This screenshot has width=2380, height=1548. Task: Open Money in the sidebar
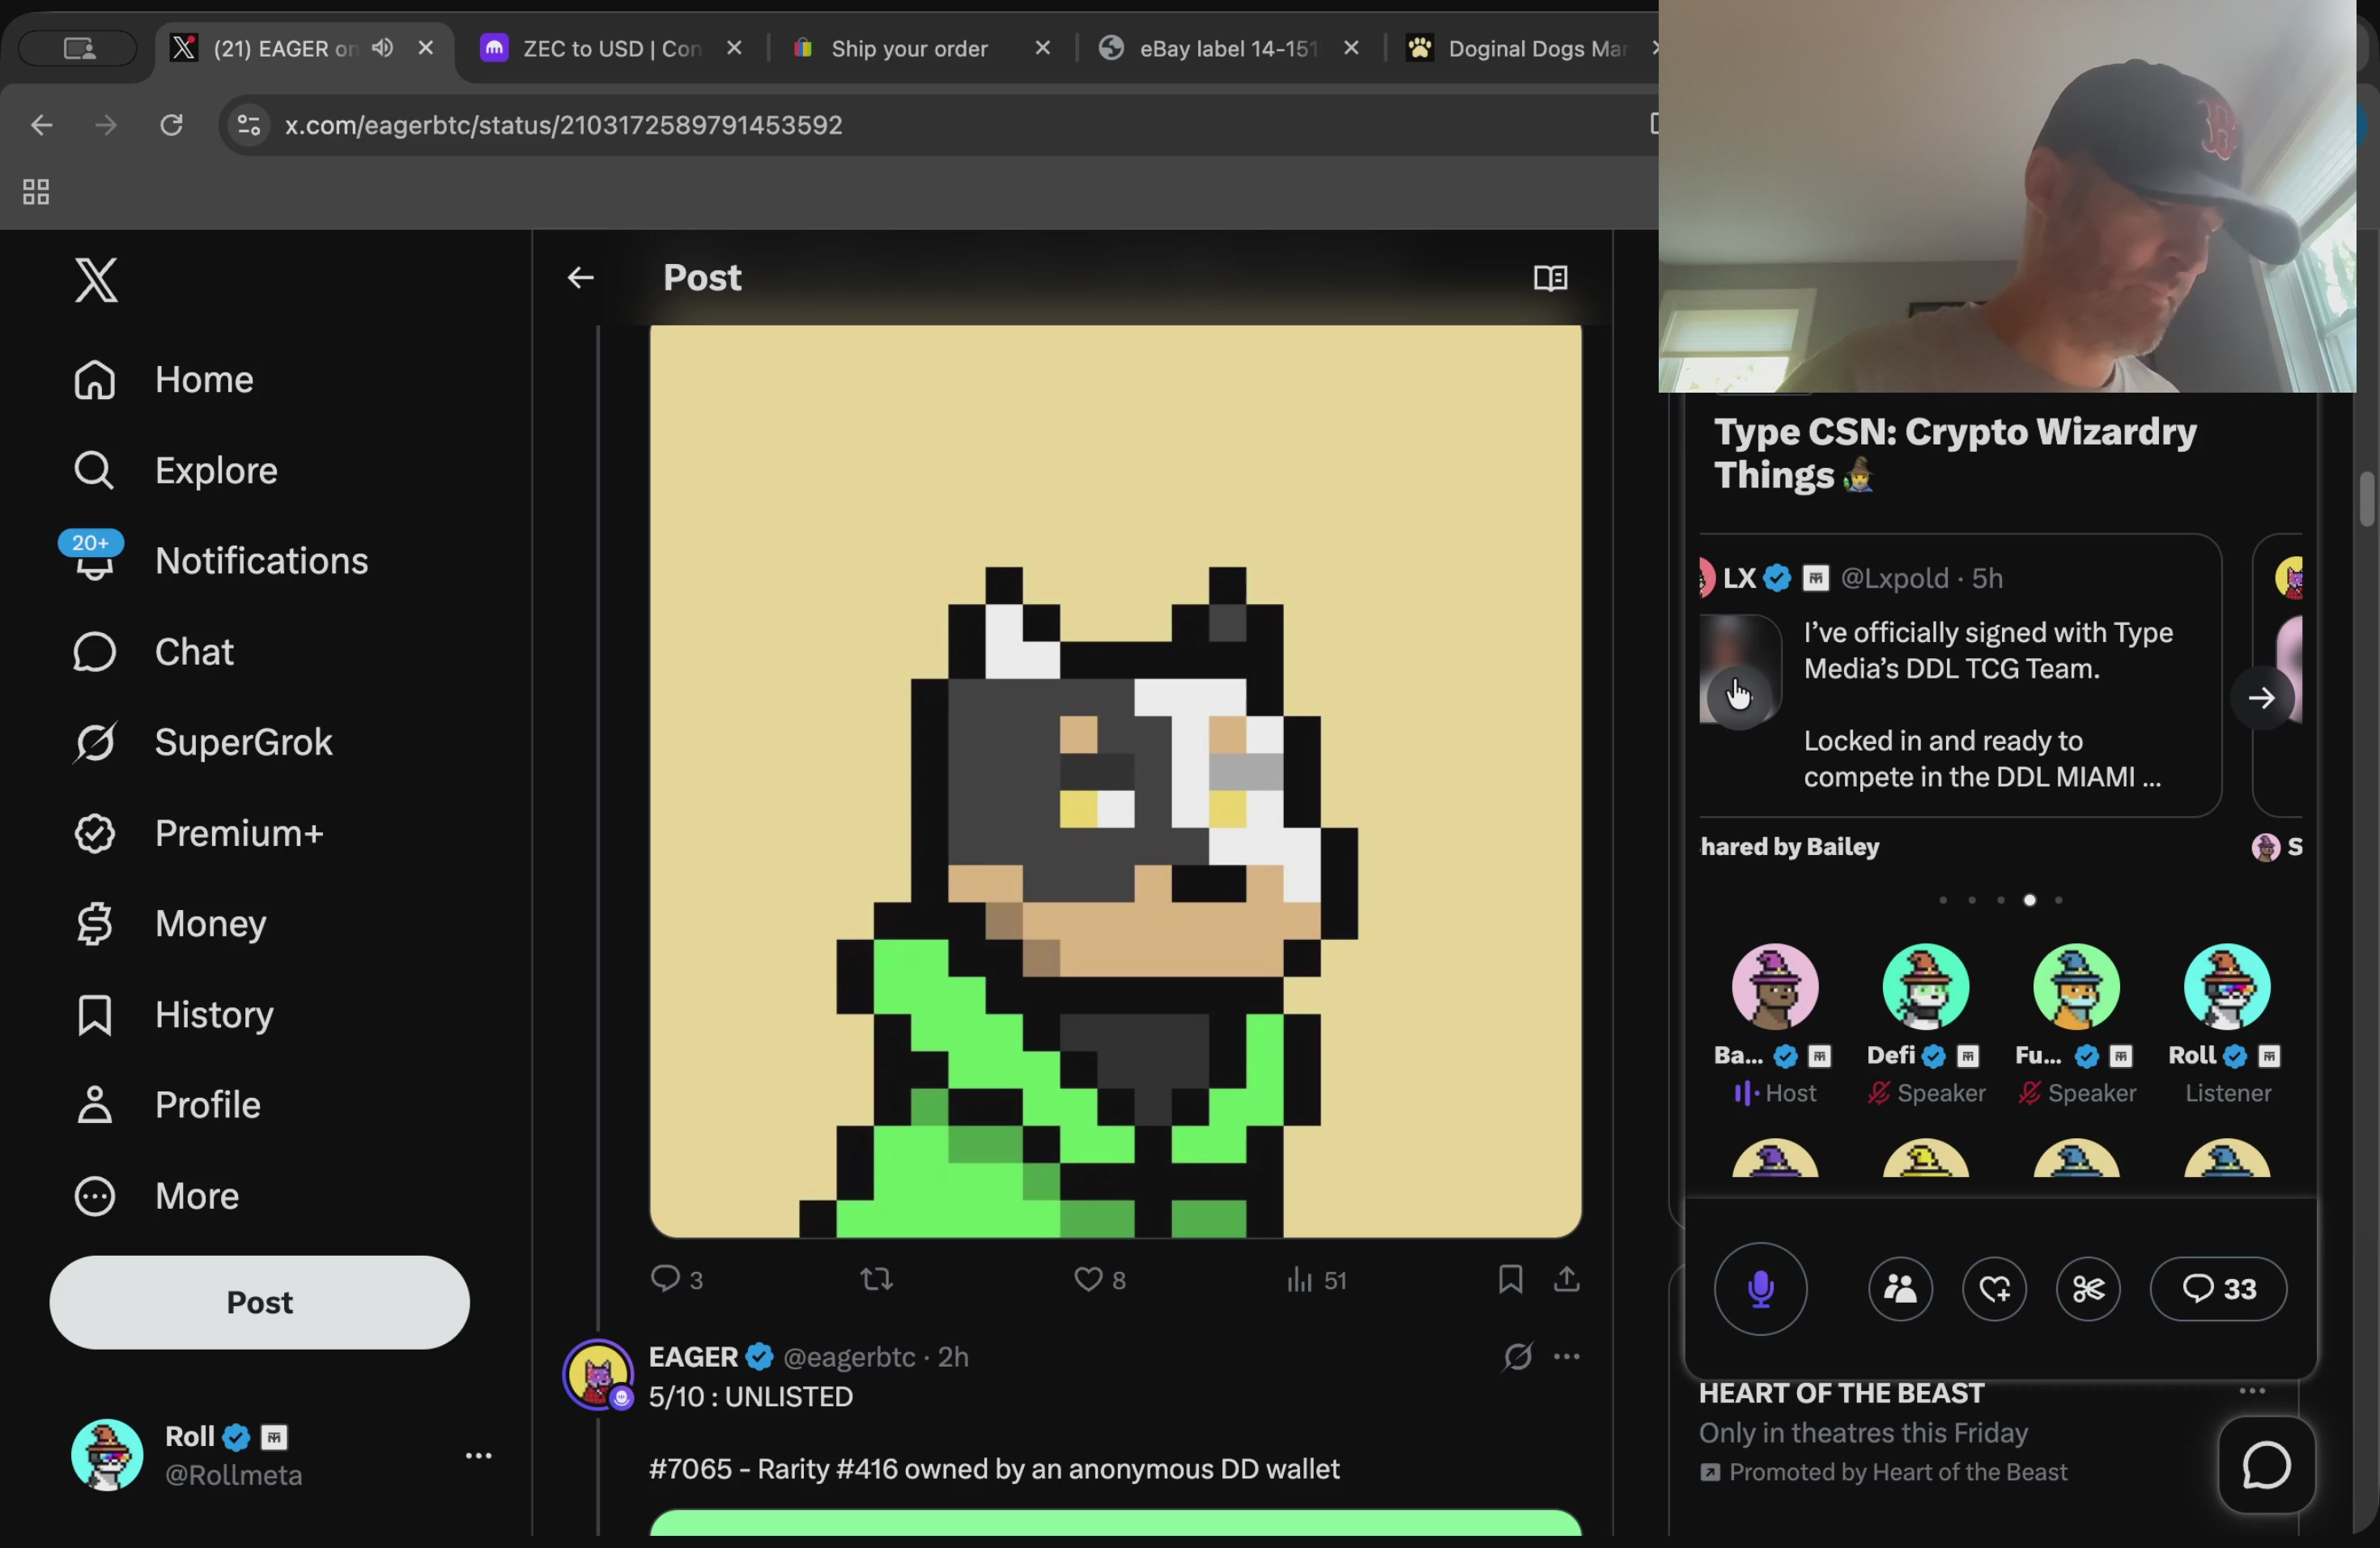(x=169, y=923)
